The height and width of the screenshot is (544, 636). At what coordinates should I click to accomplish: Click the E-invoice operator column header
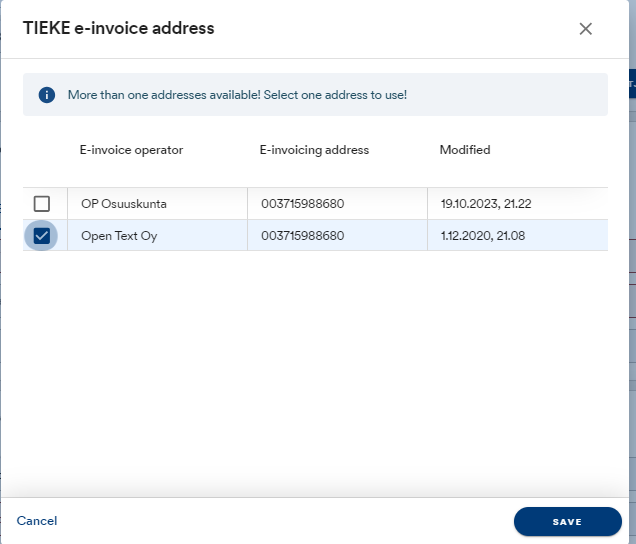tap(131, 150)
